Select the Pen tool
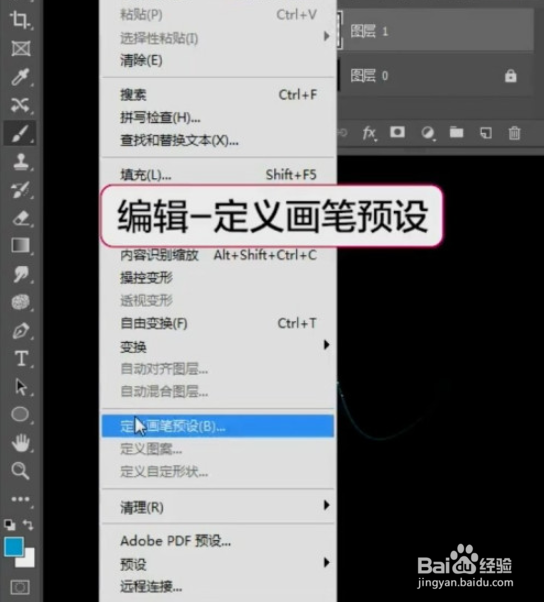This screenshot has height=602, width=544. pos(21,331)
